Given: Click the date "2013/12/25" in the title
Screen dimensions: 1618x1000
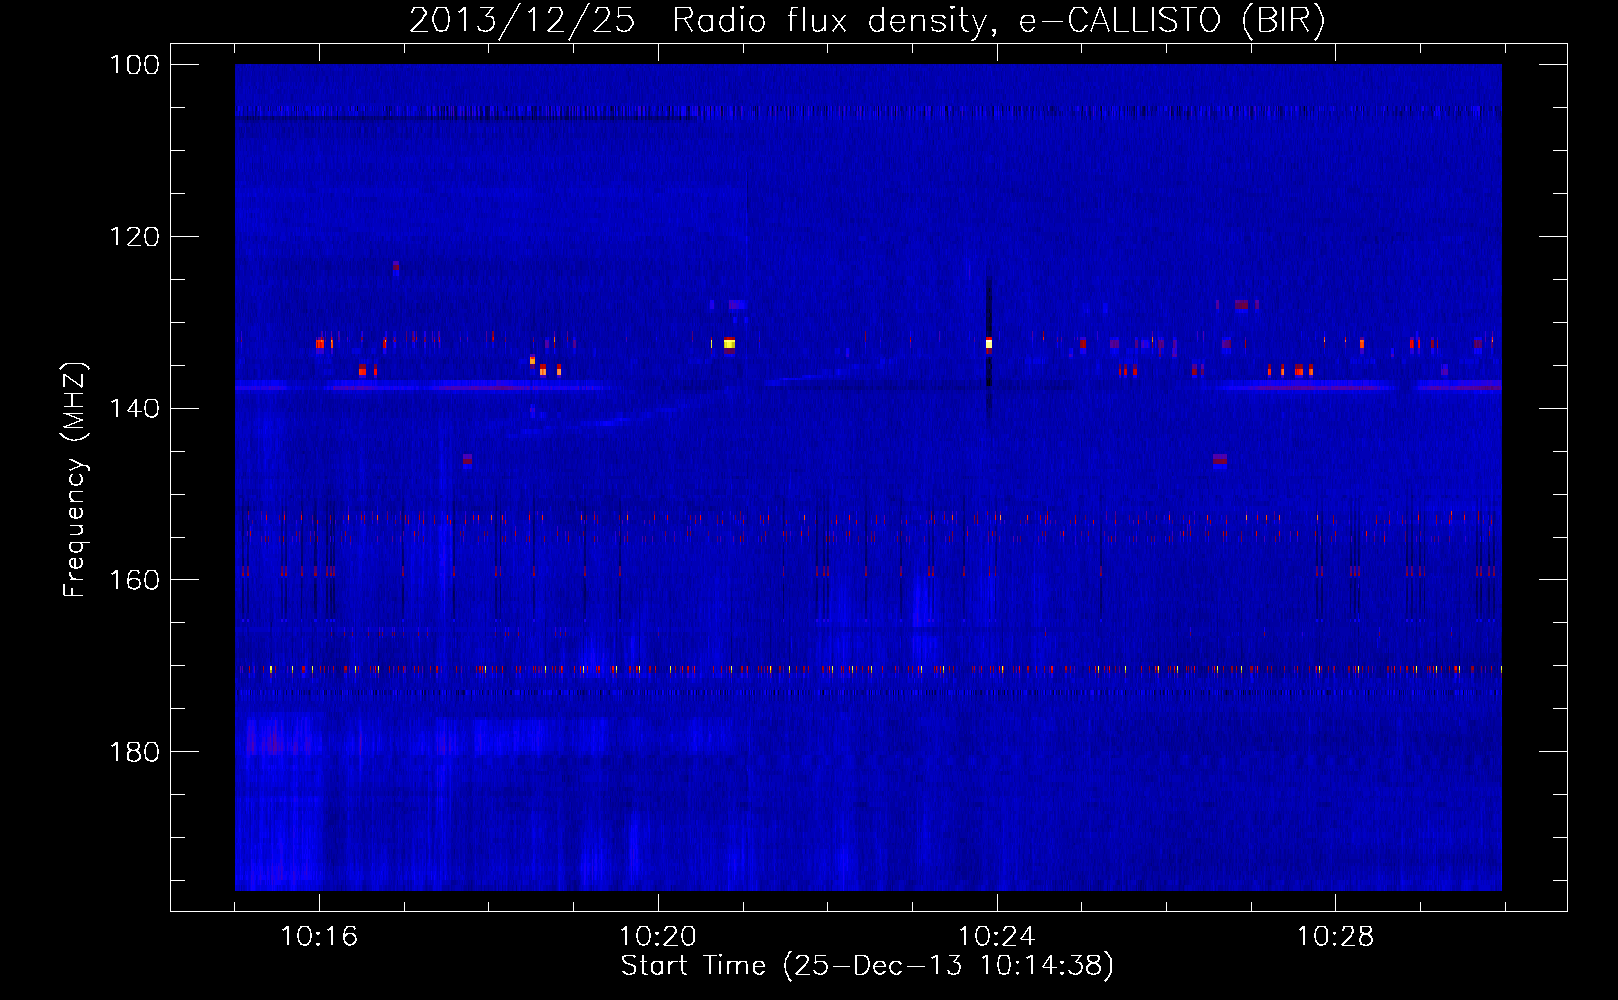Looking at the screenshot, I should (522, 21).
